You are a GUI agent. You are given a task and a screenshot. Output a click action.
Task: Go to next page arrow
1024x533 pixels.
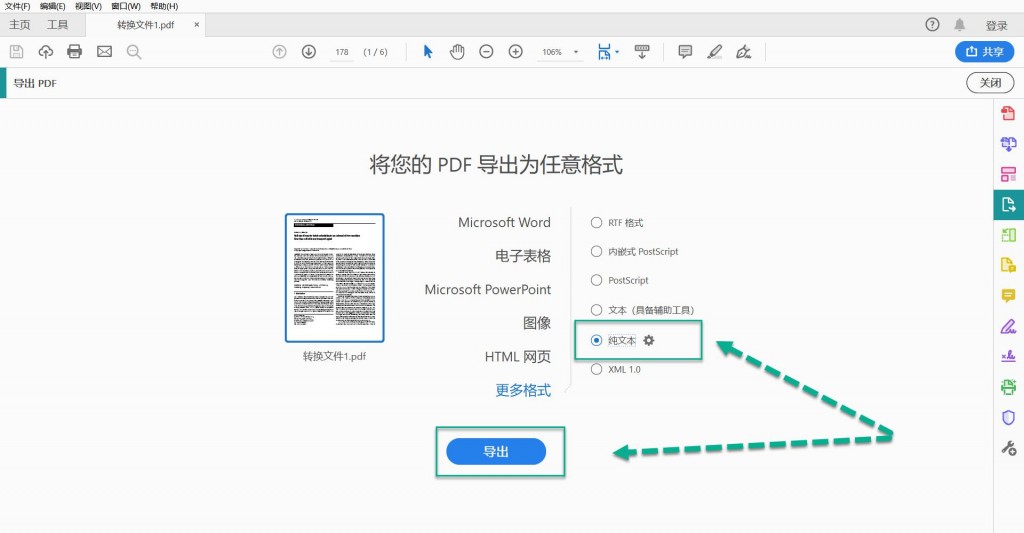pyautogui.click(x=309, y=52)
